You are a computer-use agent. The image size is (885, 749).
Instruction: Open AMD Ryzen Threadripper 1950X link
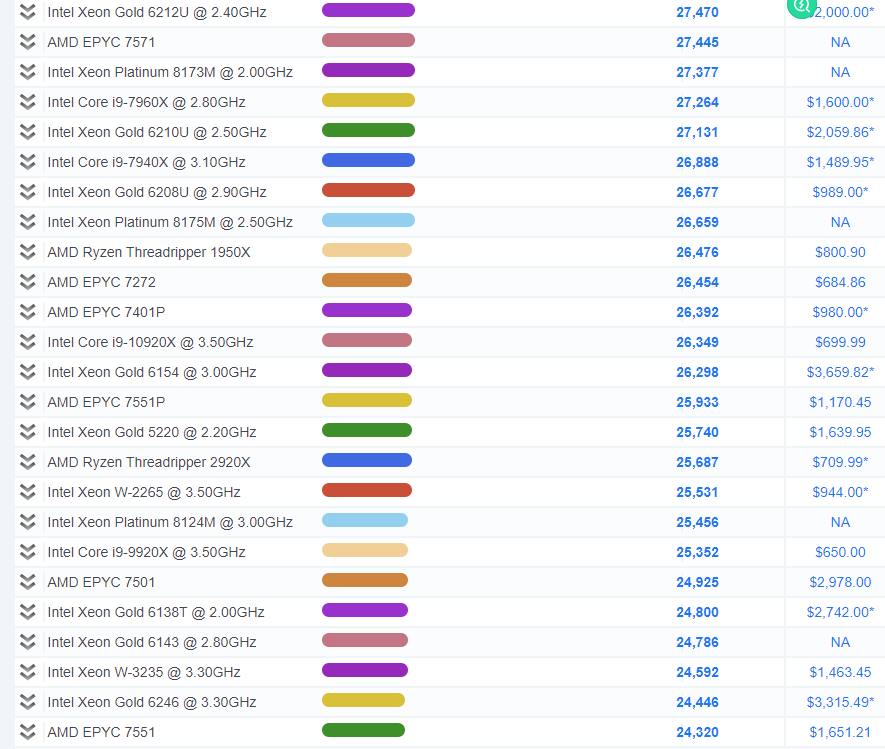149,252
